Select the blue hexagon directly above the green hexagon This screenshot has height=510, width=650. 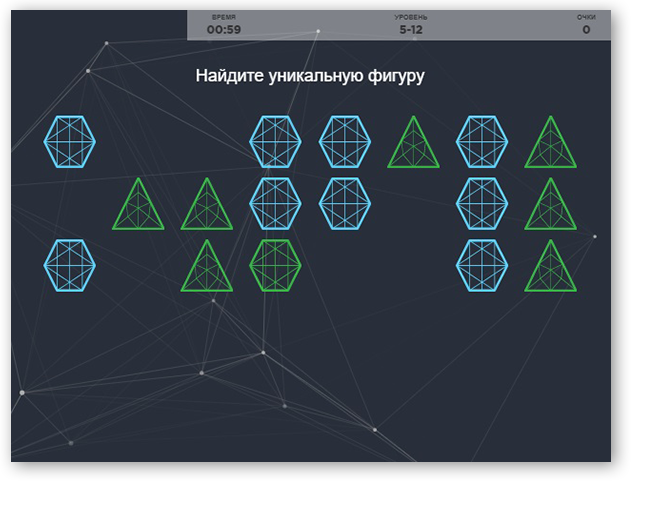pyautogui.click(x=275, y=204)
